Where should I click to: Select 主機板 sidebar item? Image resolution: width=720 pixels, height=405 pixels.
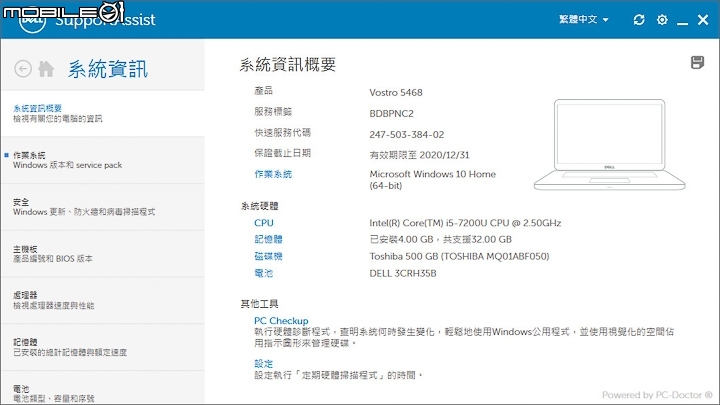(x=103, y=254)
